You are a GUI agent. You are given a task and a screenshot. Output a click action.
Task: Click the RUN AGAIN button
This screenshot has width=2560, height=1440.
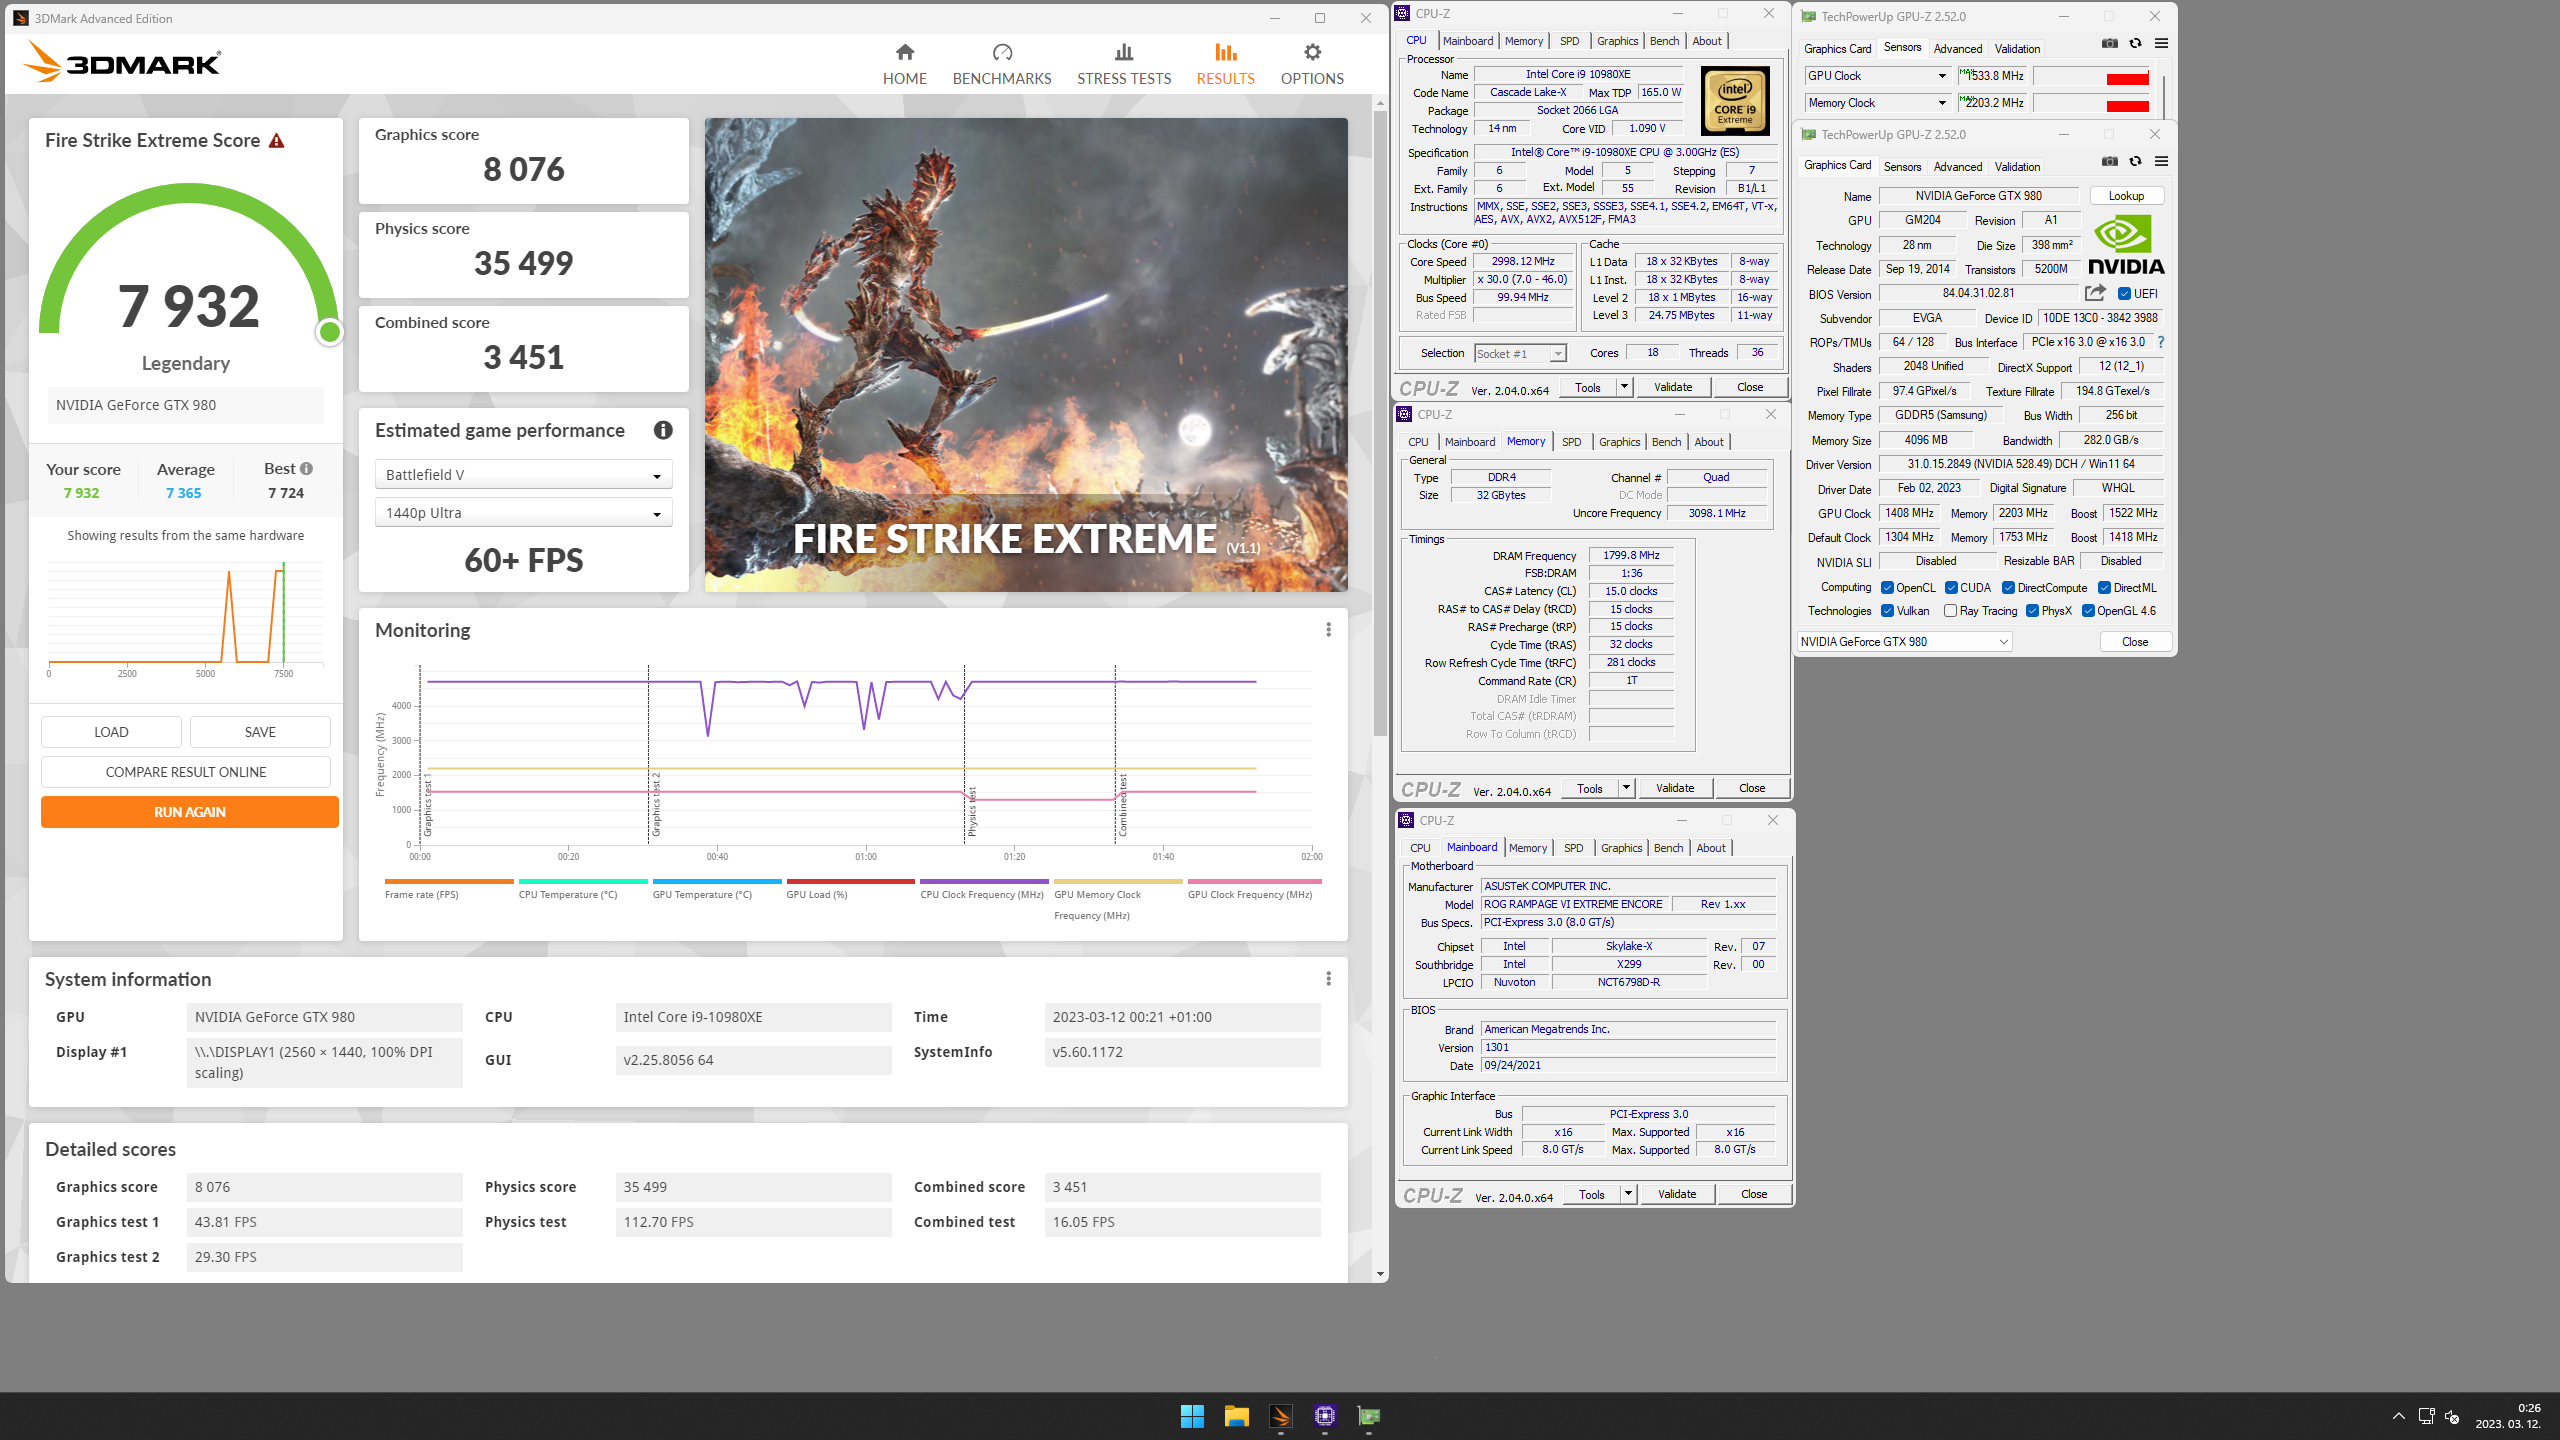190,812
